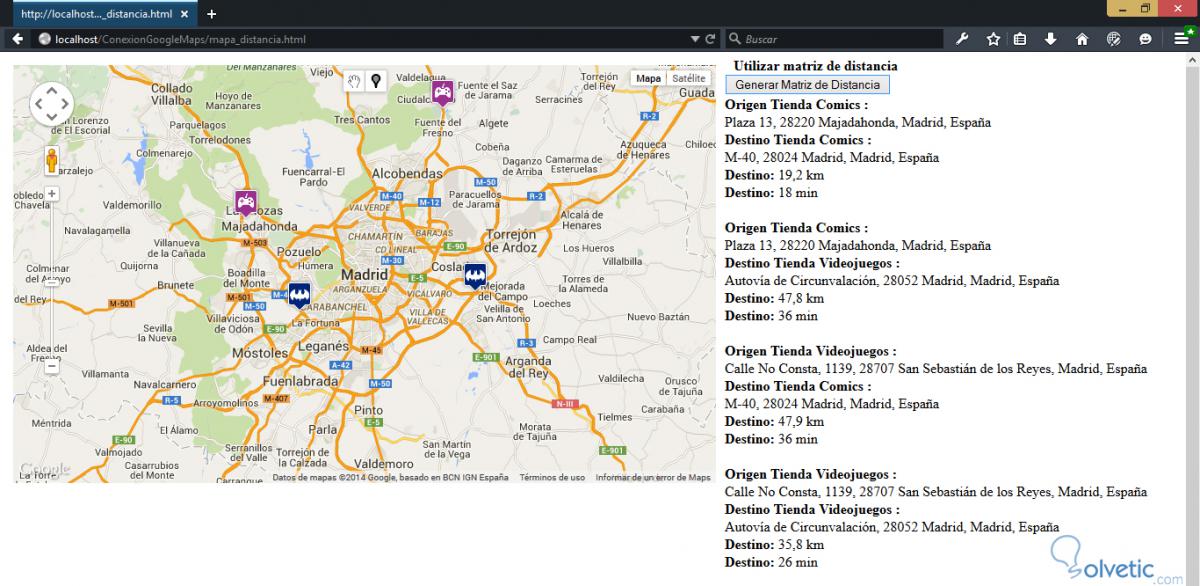Select the marker drawing tool on the map

[x=376, y=81]
